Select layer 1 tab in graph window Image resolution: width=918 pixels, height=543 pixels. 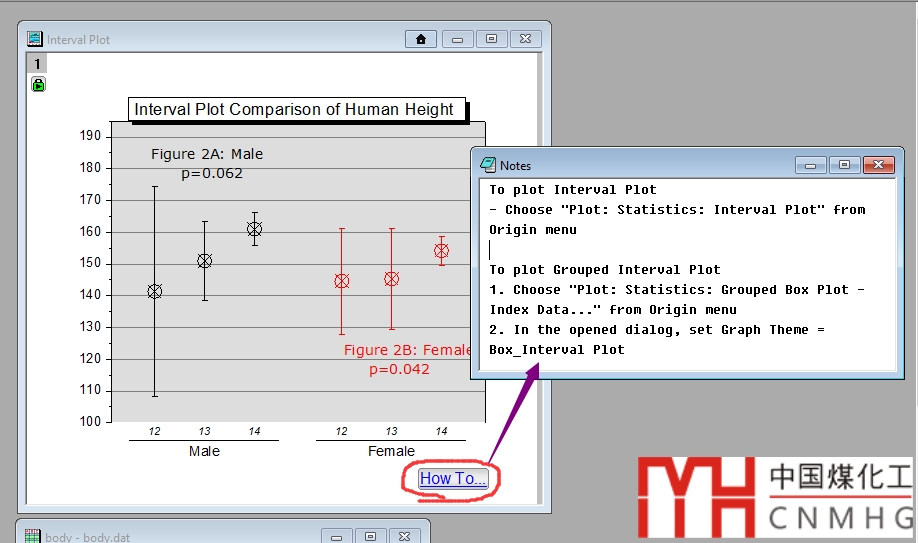click(x=37, y=63)
